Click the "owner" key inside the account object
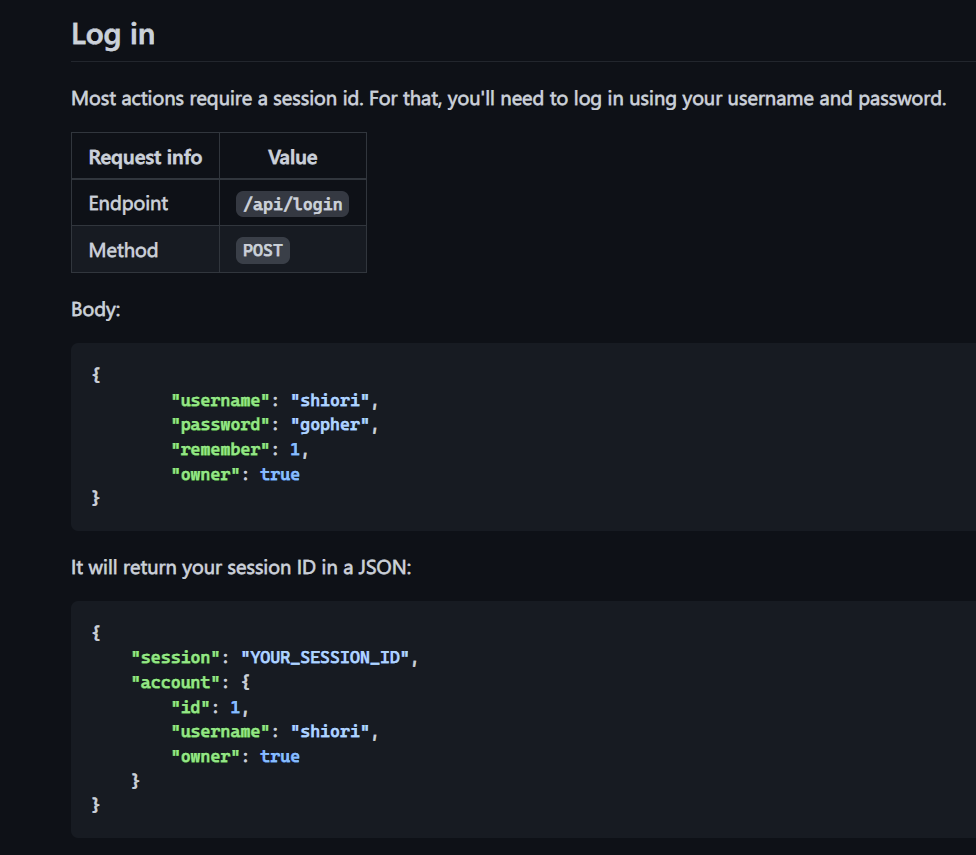Viewport: 976px width, 855px height. pyautogui.click(x=205, y=757)
